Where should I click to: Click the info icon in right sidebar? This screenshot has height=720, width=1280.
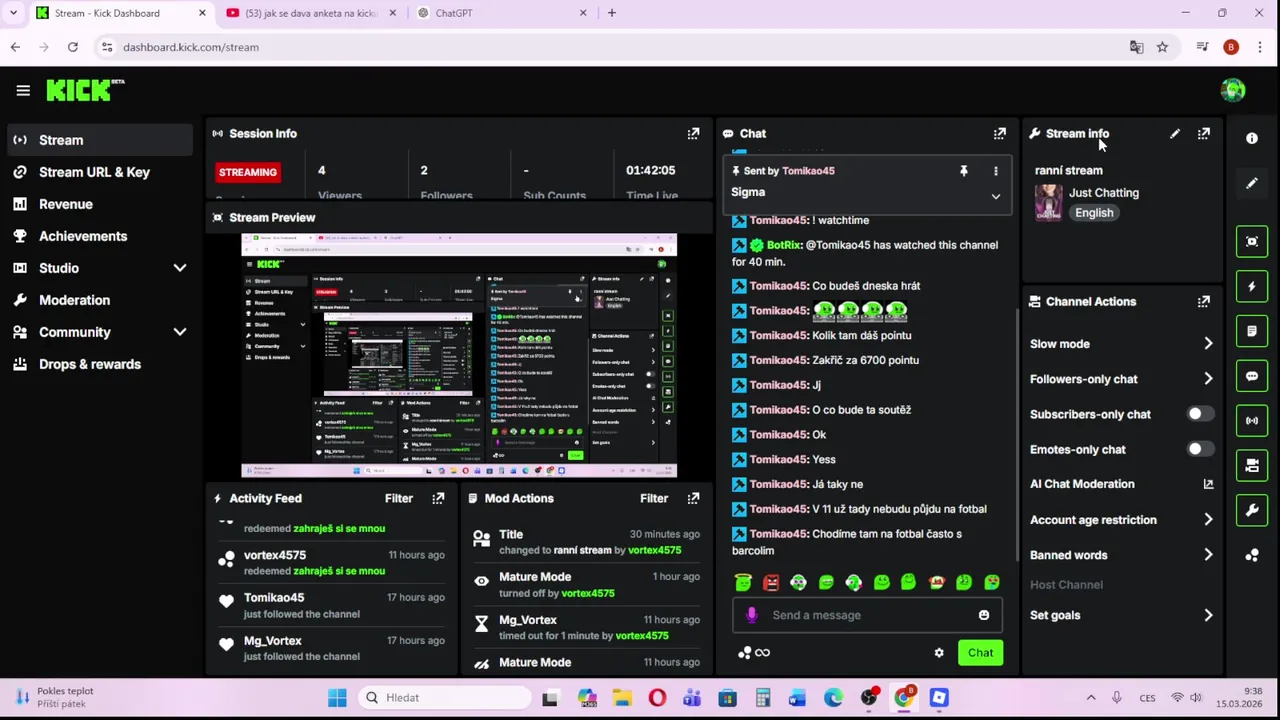1252,139
